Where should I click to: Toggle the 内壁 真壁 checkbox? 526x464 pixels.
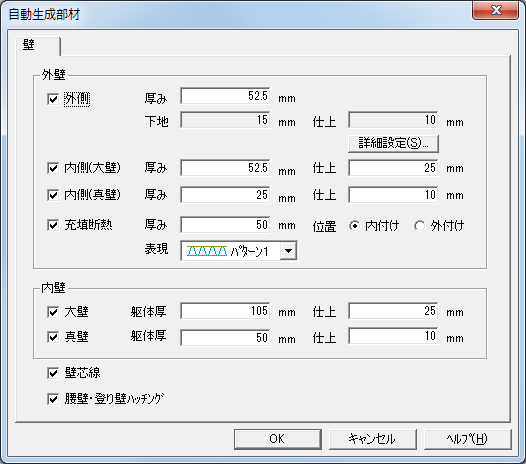[x=53, y=337]
